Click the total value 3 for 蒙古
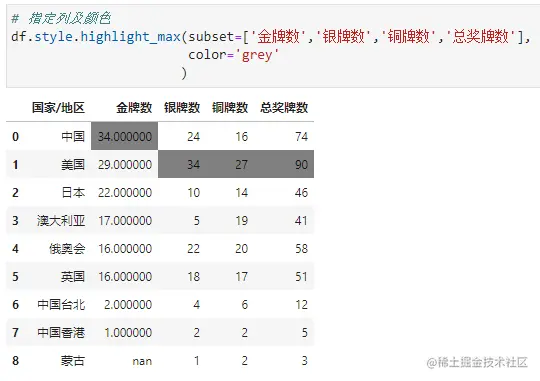 tap(304, 361)
